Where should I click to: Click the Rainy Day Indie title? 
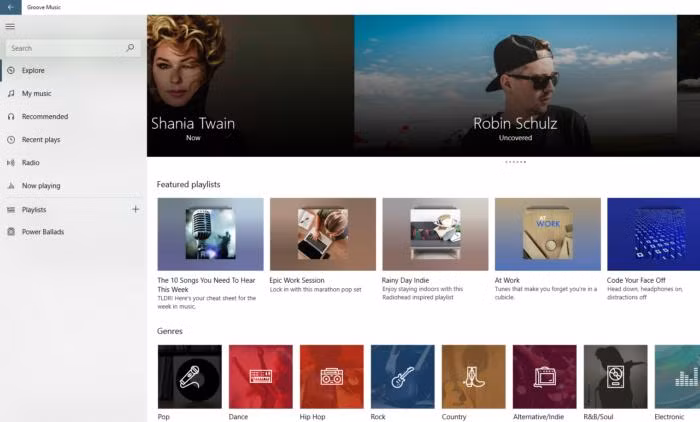(405, 280)
